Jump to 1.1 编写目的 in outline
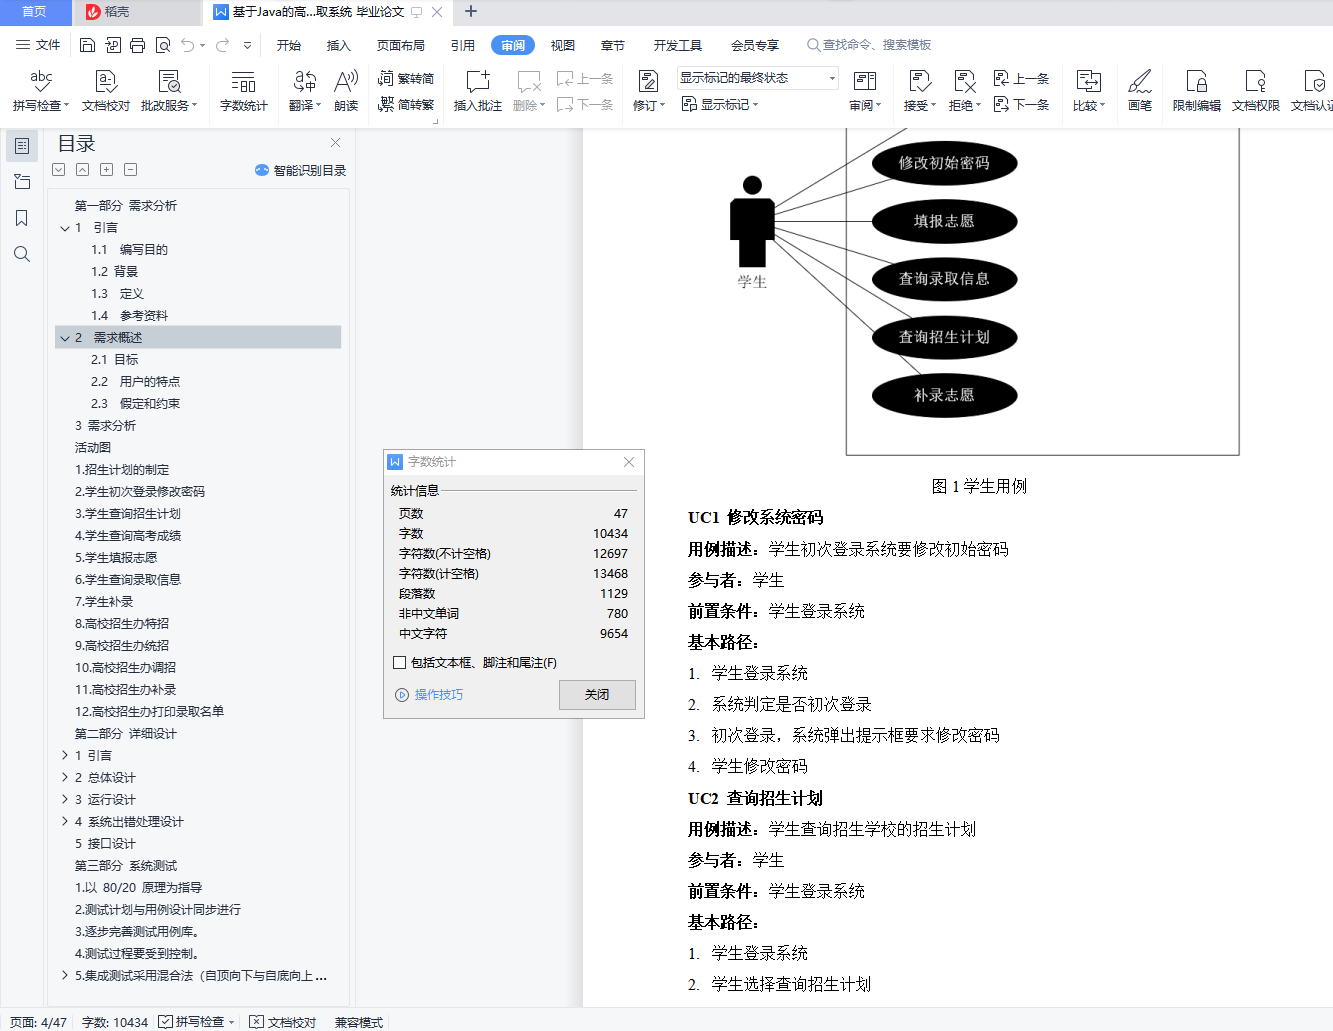The image size is (1333, 1031). click(x=130, y=250)
